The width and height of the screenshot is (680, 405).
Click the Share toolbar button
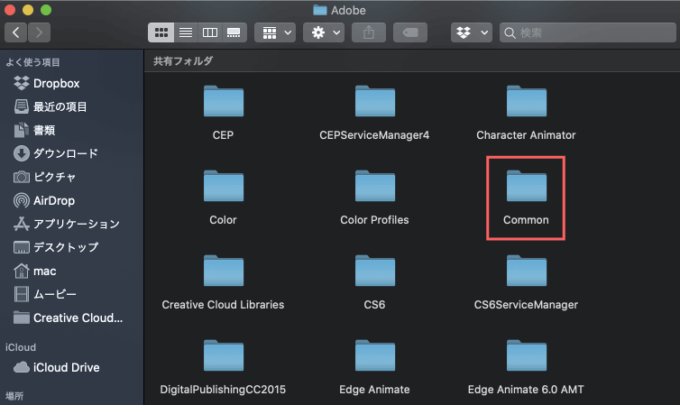pyautogui.click(x=369, y=33)
